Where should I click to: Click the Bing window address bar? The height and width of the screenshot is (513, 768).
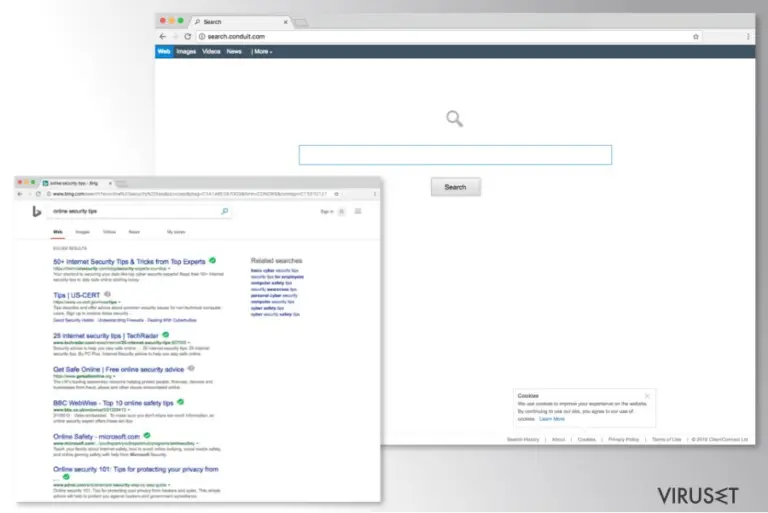191,194
